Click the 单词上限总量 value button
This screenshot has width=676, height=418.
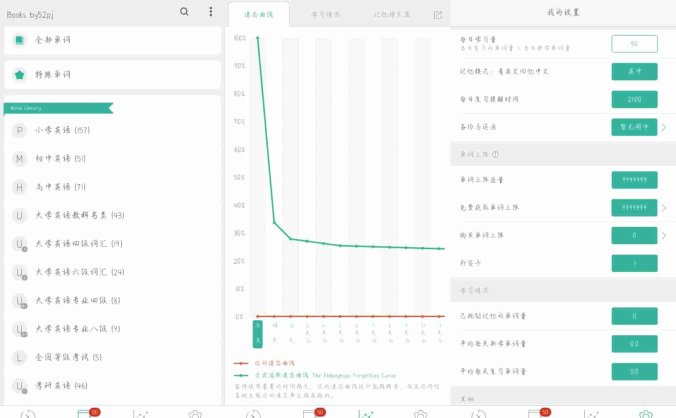(634, 180)
